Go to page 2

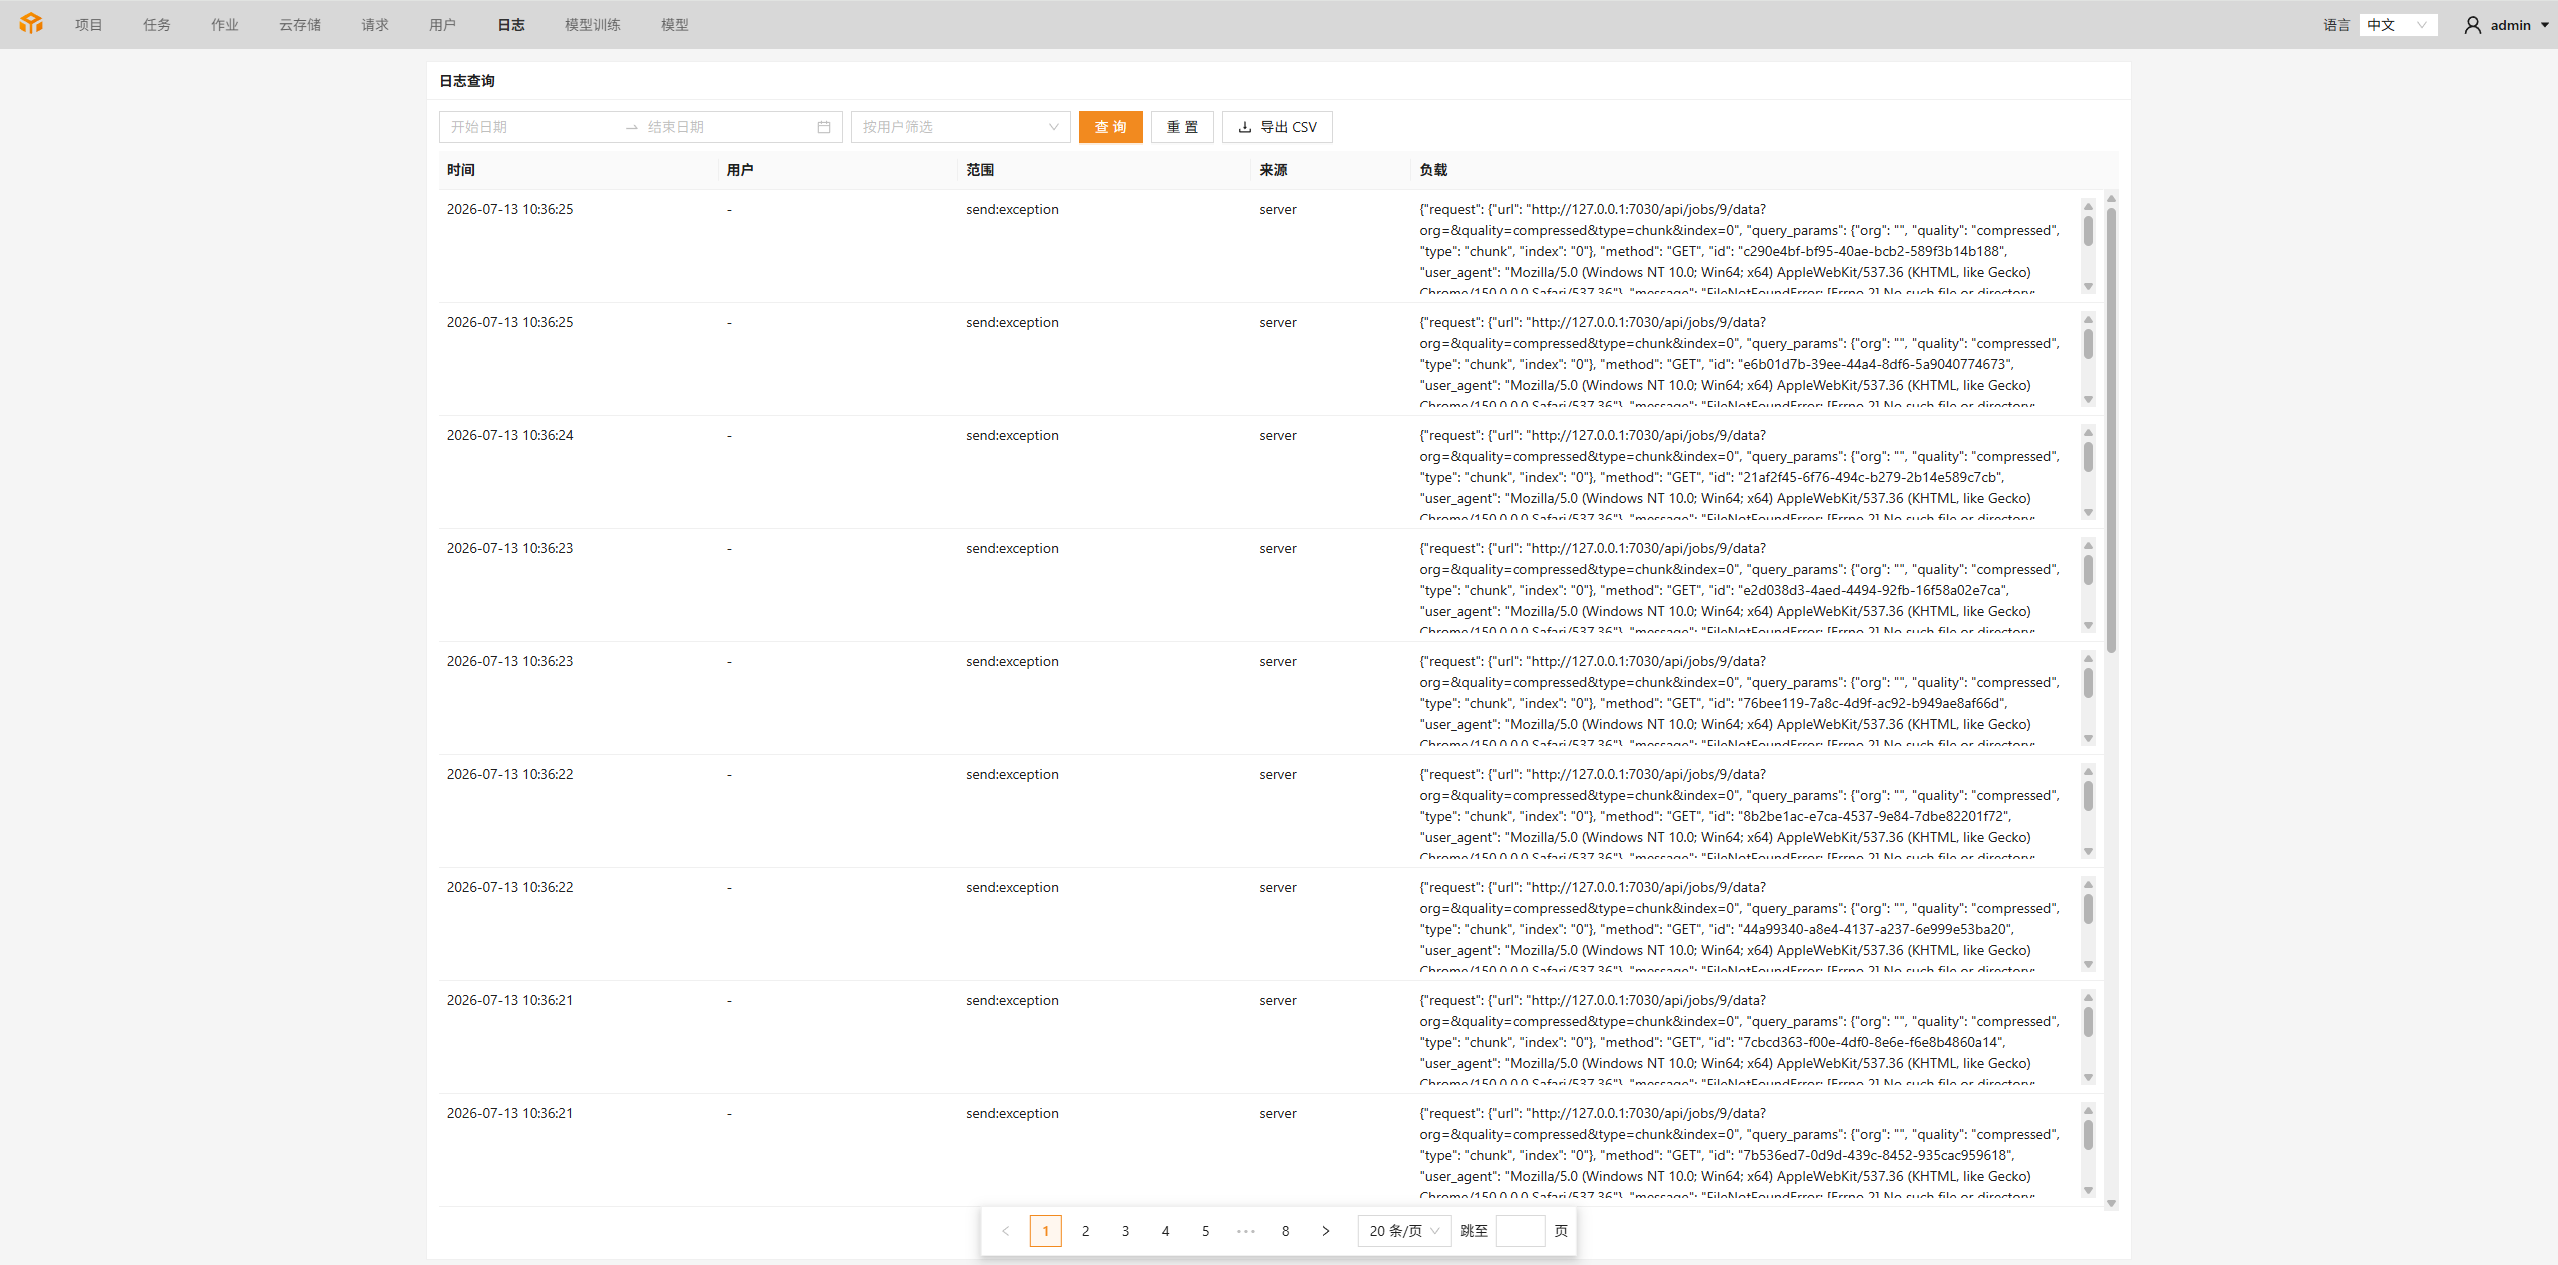point(1086,1231)
